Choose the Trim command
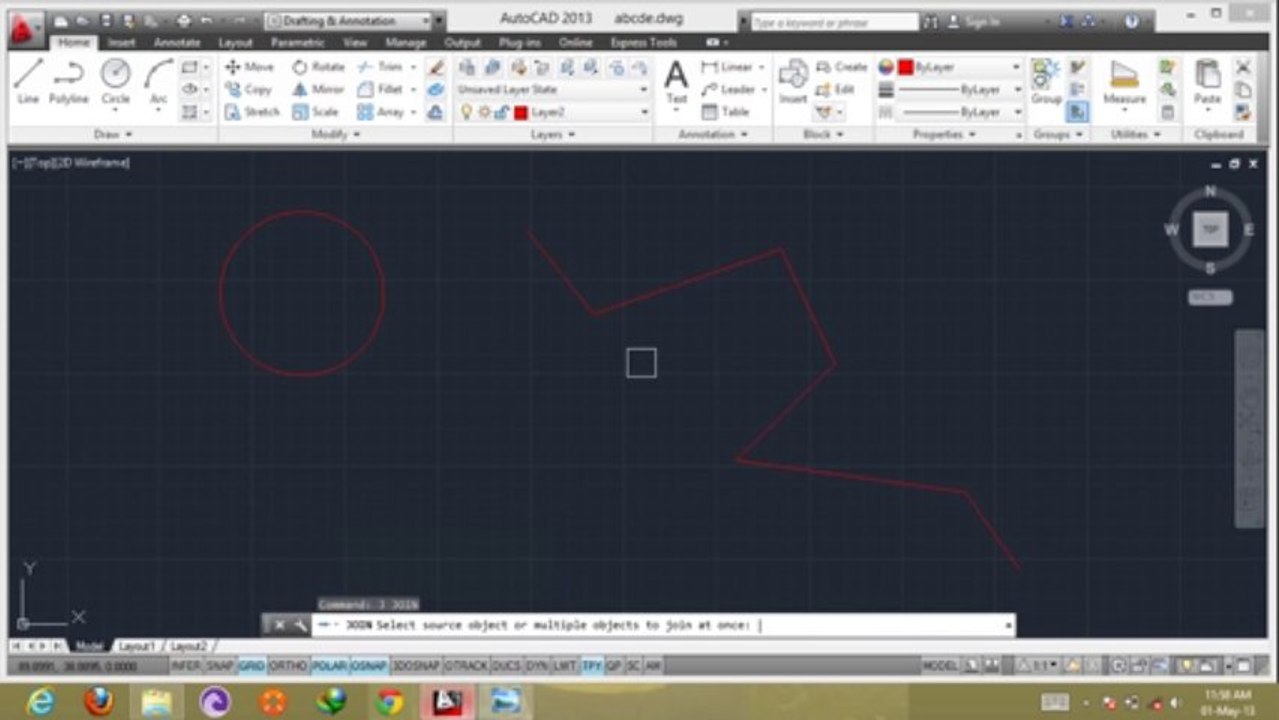This screenshot has height=720, width=1279. pos(380,67)
